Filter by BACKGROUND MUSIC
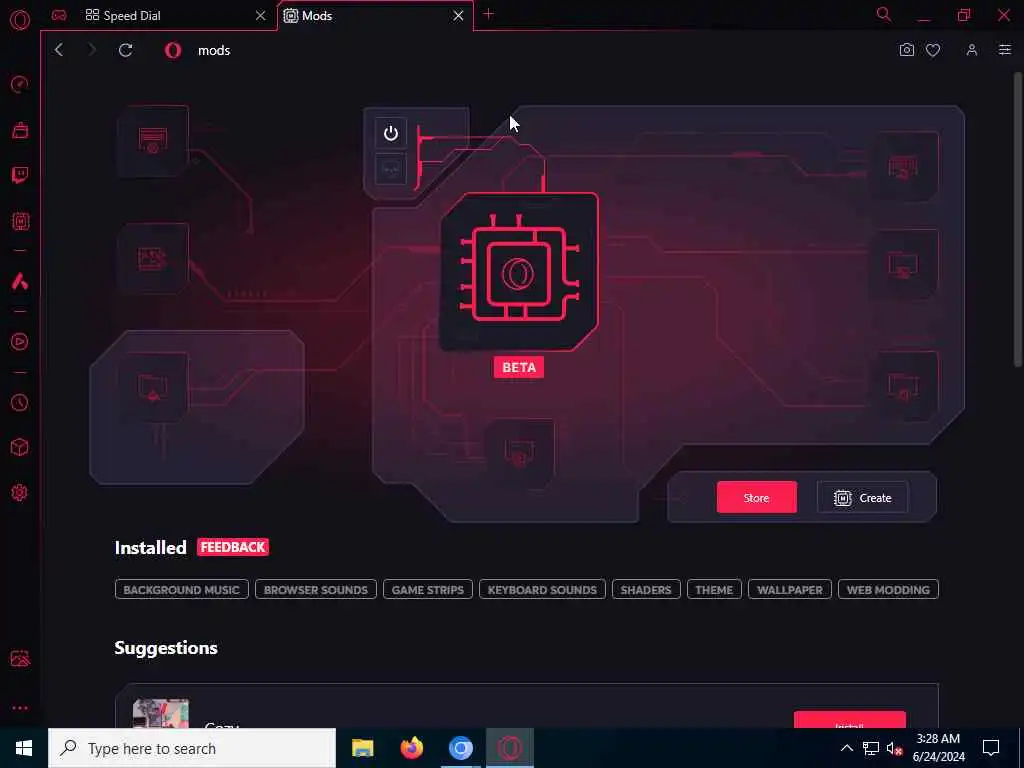 tap(182, 590)
